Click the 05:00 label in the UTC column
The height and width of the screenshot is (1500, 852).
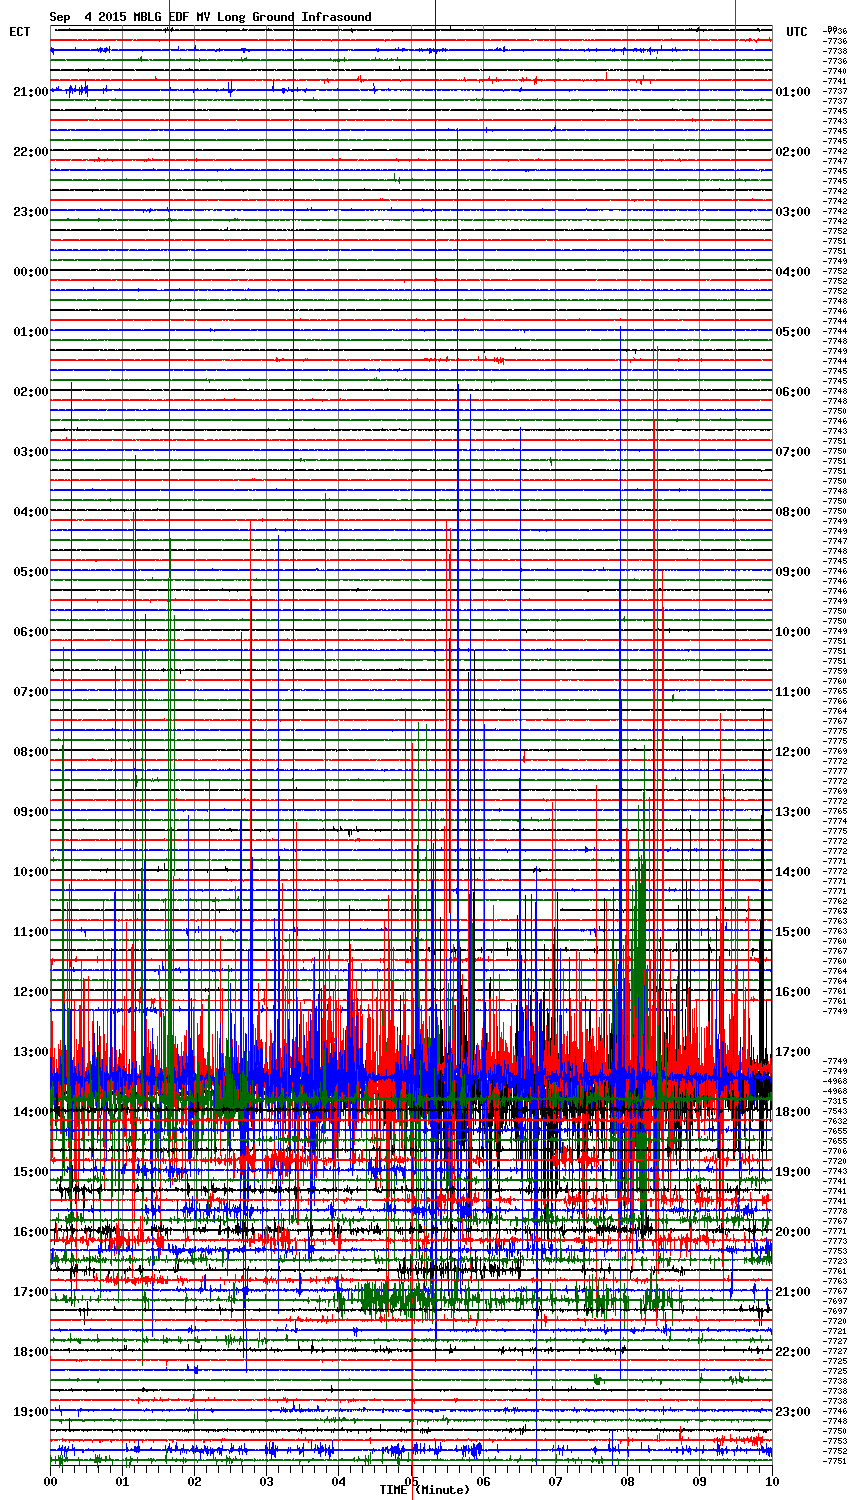[x=793, y=332]
